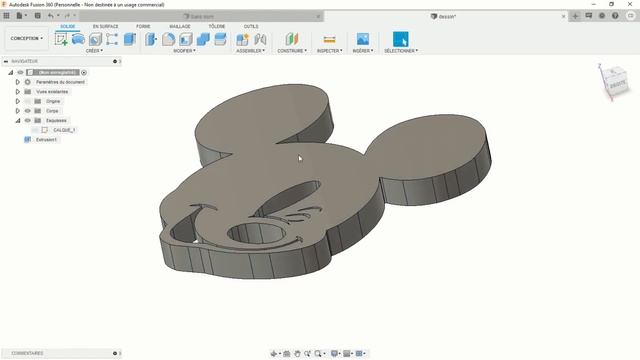
Task: Click the Joint icon in Assembler
Action: pos(260,39)
